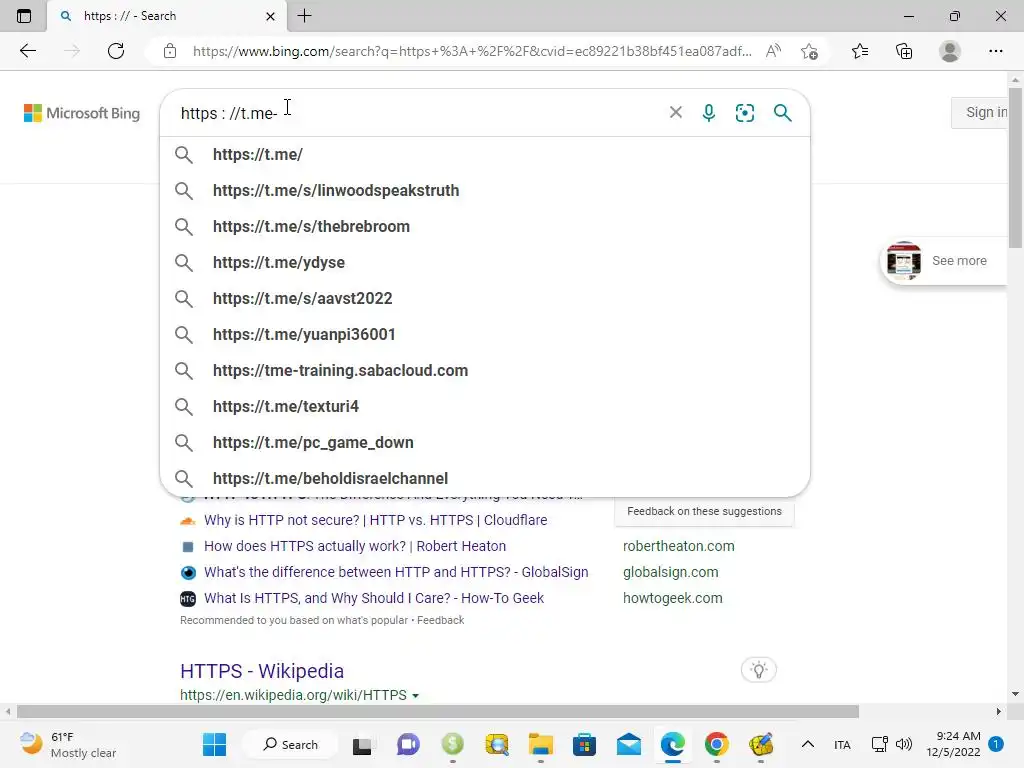The height and width of the screenshot is (768, 1024).
Task: Open Collections icon in toolbar
Action: pyautogui.click(x=904, y=51)
